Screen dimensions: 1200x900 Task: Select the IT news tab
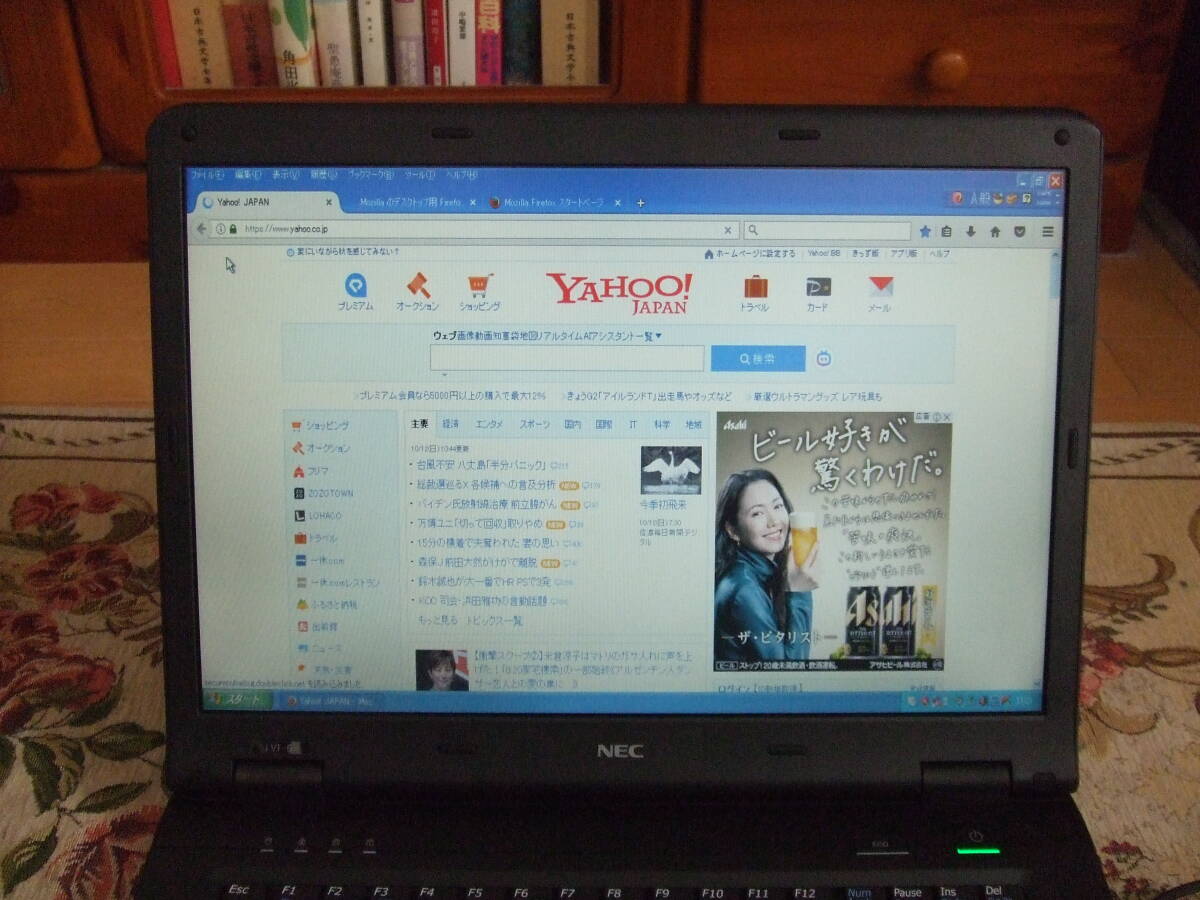coord(632,424)
